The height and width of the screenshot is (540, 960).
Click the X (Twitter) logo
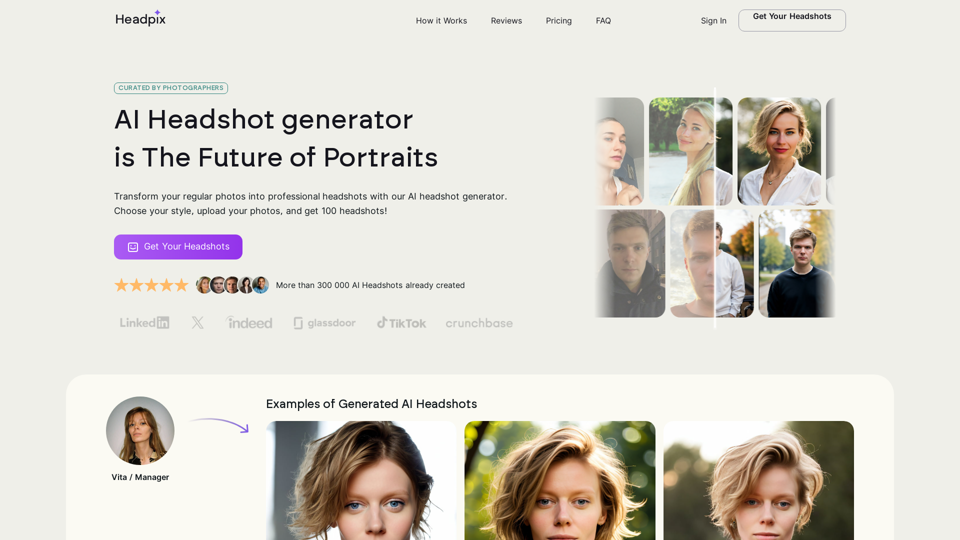click(x=197, y=323)
